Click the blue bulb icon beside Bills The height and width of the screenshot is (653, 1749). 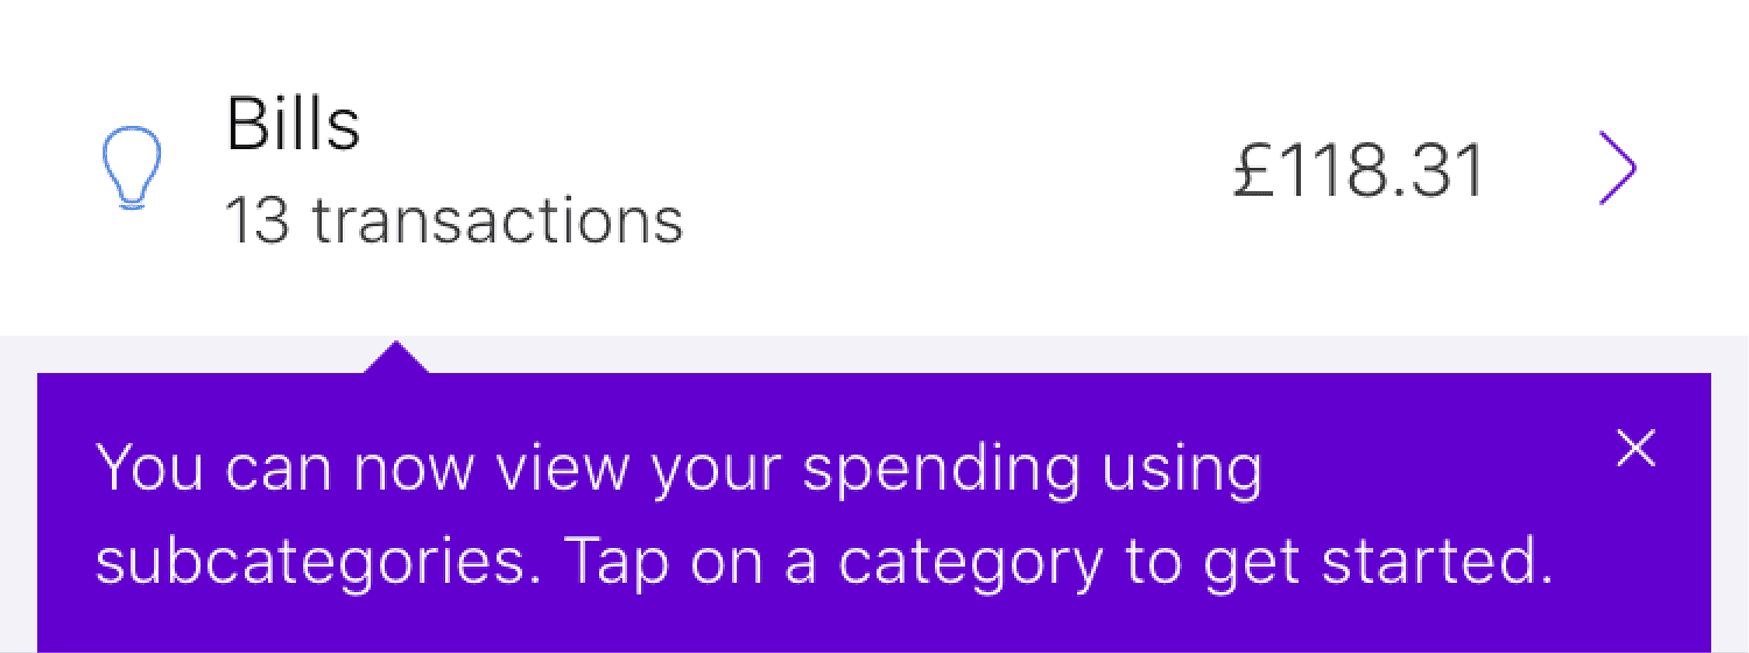(132, 168)
